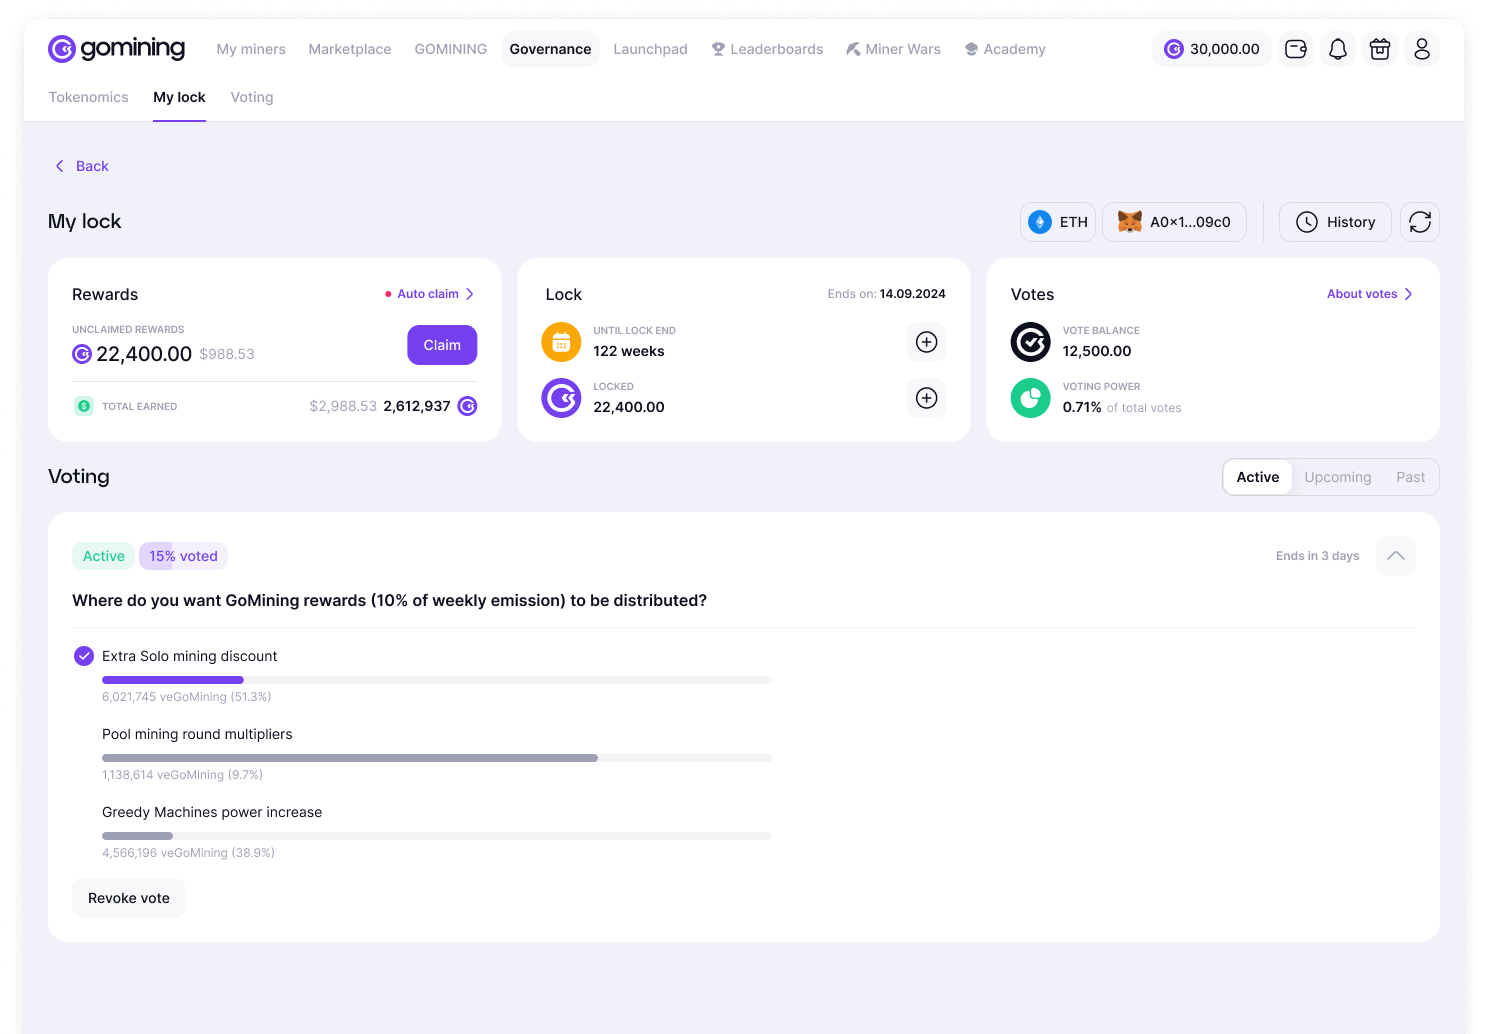Image resolution: width=1488 pixels, height=1034 pixels.
Task: Open the wallet icon in header
Action: [1296, 49]
